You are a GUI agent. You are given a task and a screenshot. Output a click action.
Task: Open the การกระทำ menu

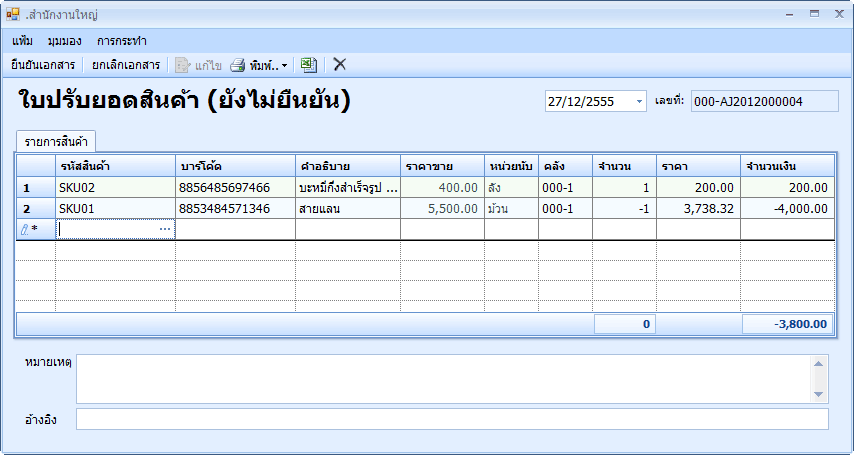(x=122, y=41)
